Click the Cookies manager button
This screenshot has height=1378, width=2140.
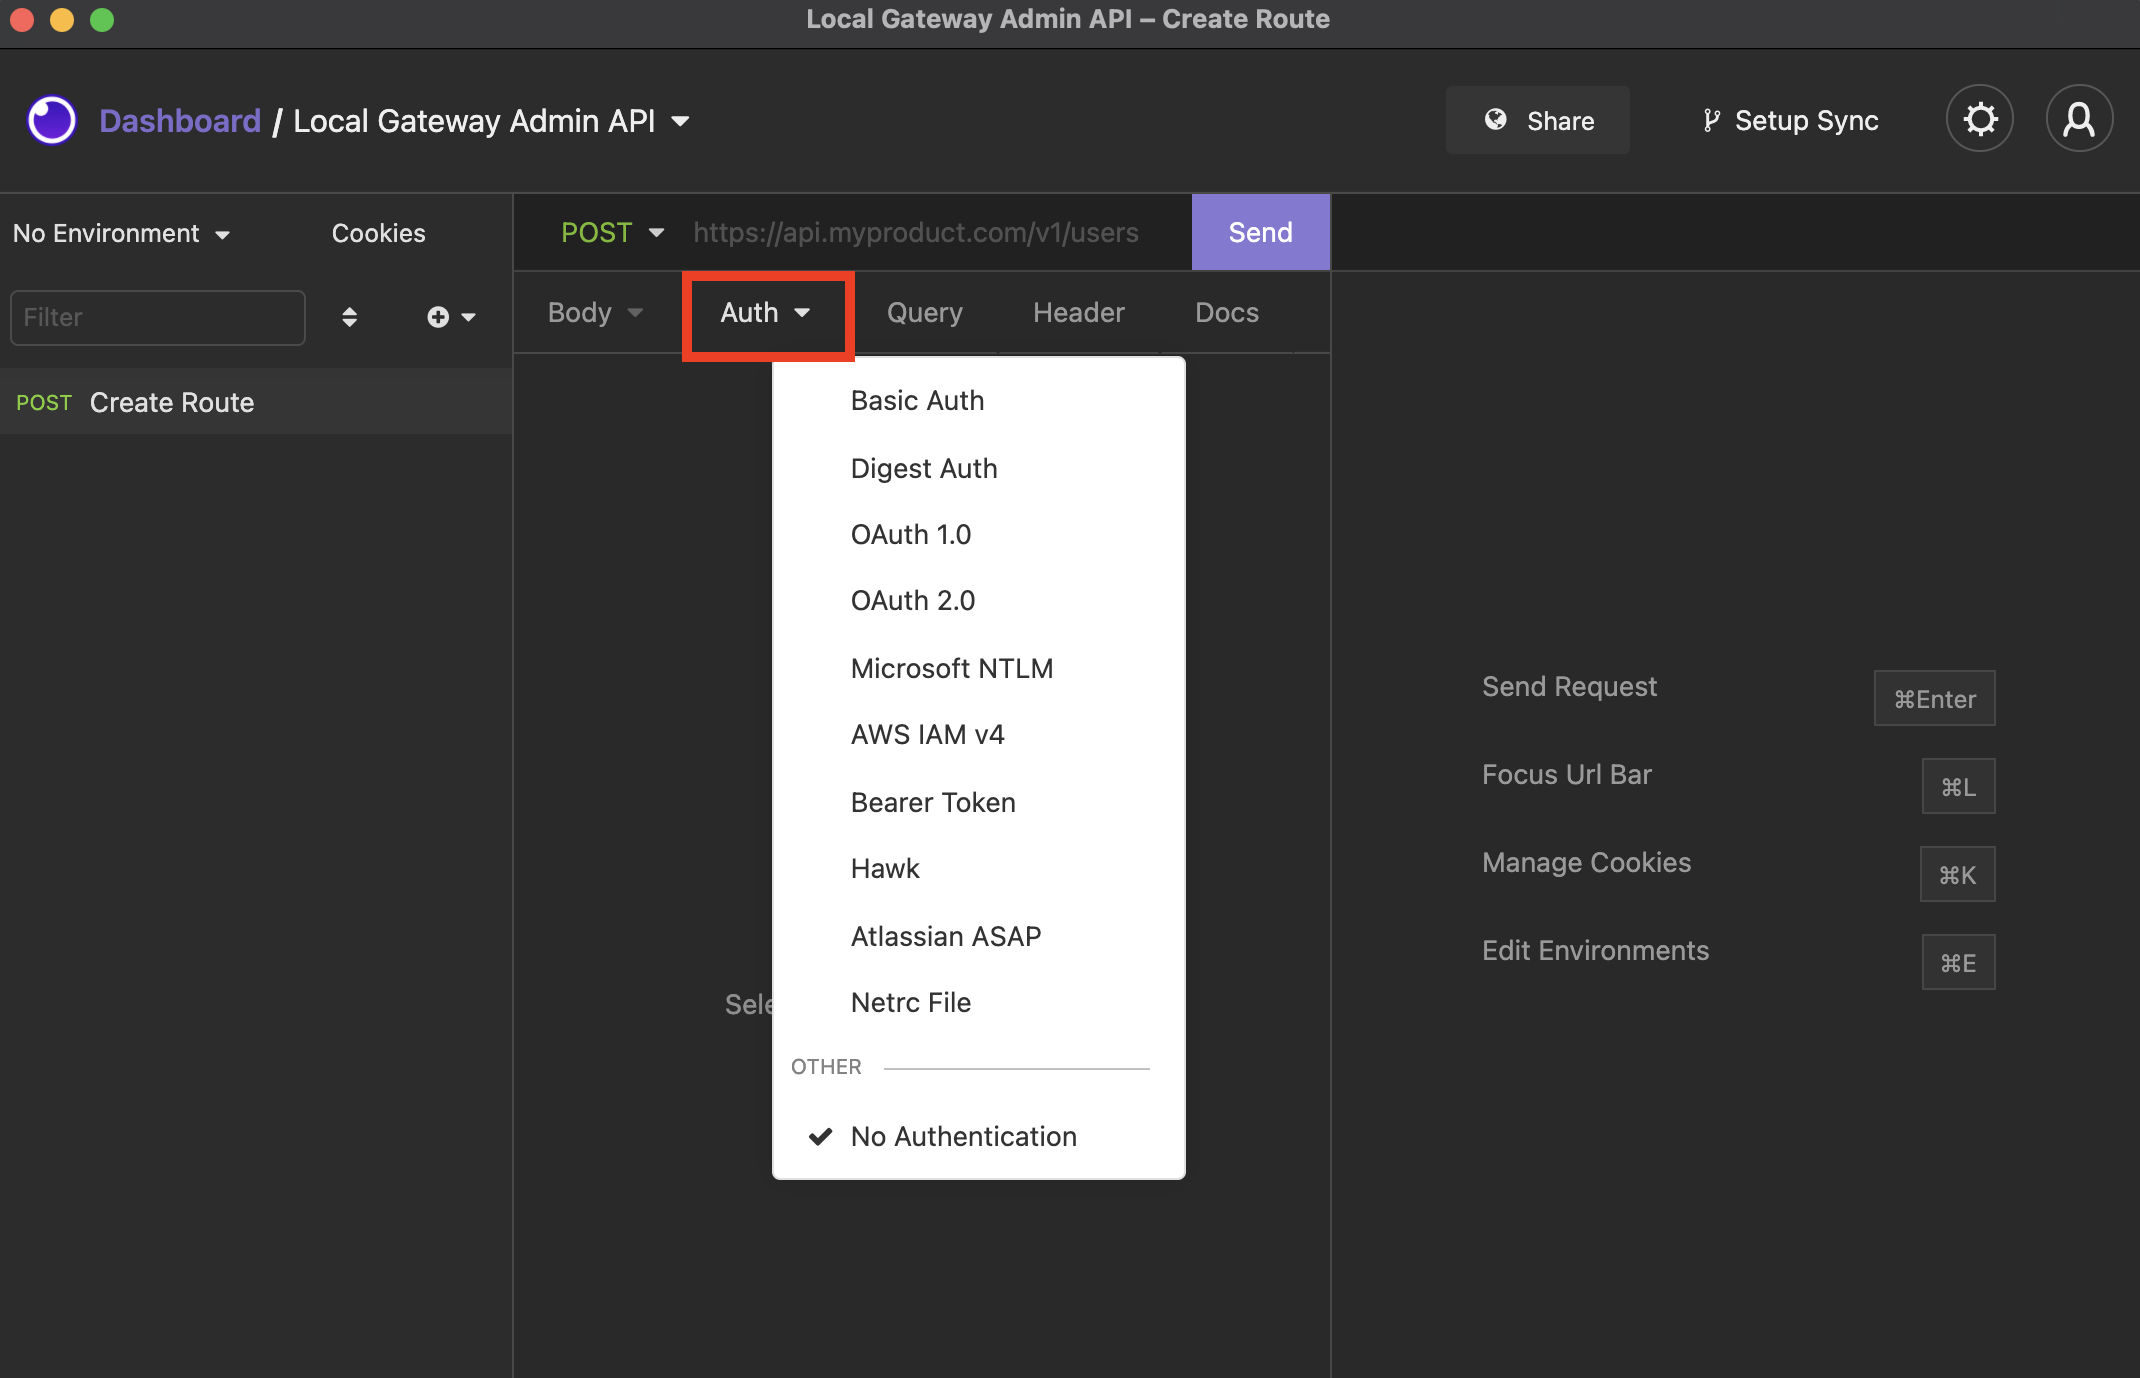click(x=377, y=233)
